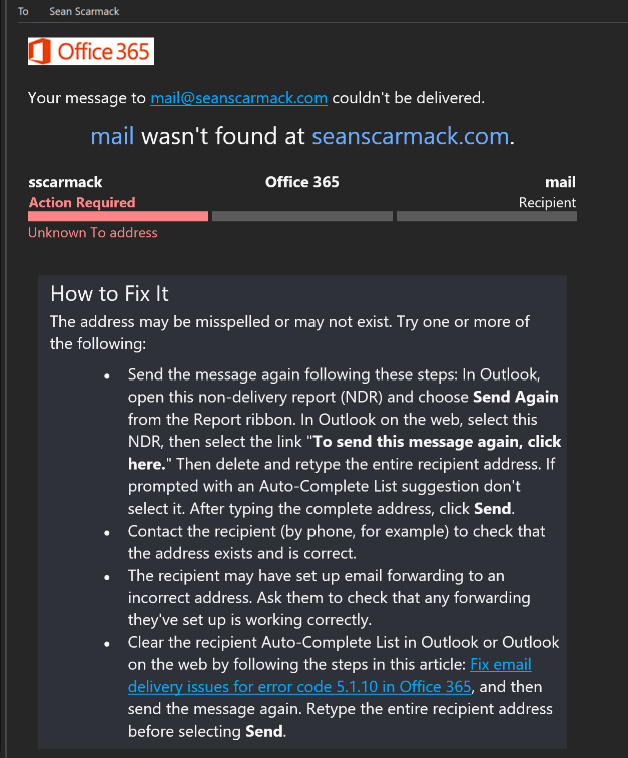Click the gray Recipient progress segment
Screen dimensions: 628x758
[487, 217]
